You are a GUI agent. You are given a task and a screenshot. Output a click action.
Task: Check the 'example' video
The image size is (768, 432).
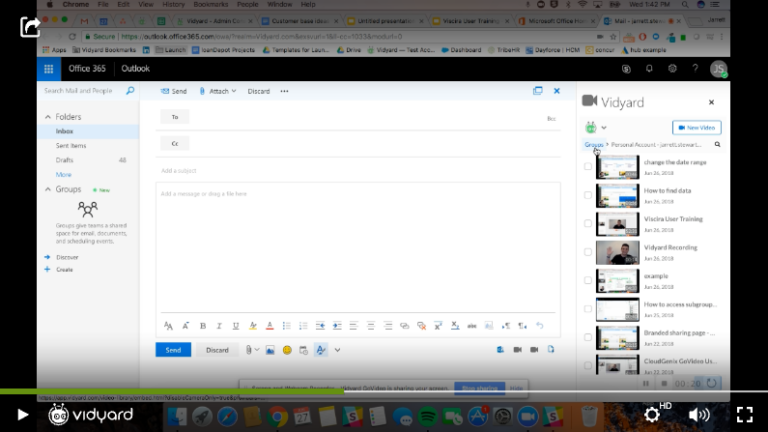(588, 280)
